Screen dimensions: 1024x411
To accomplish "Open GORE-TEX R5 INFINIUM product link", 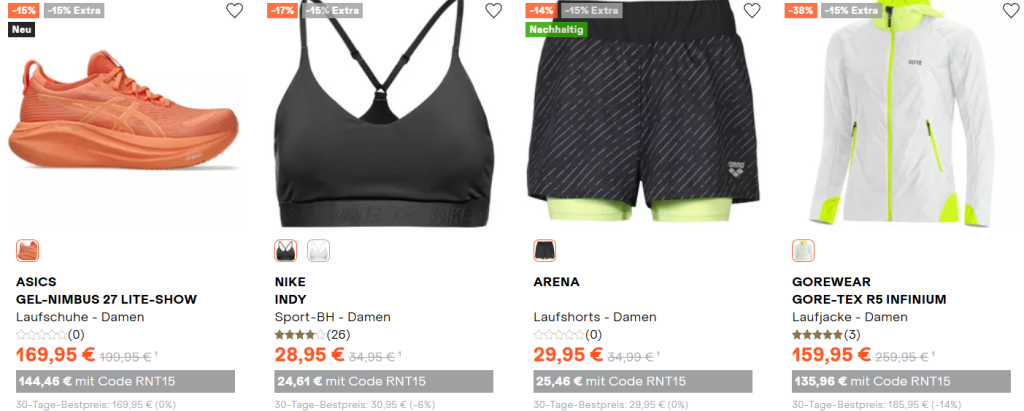I will (869, 300).
